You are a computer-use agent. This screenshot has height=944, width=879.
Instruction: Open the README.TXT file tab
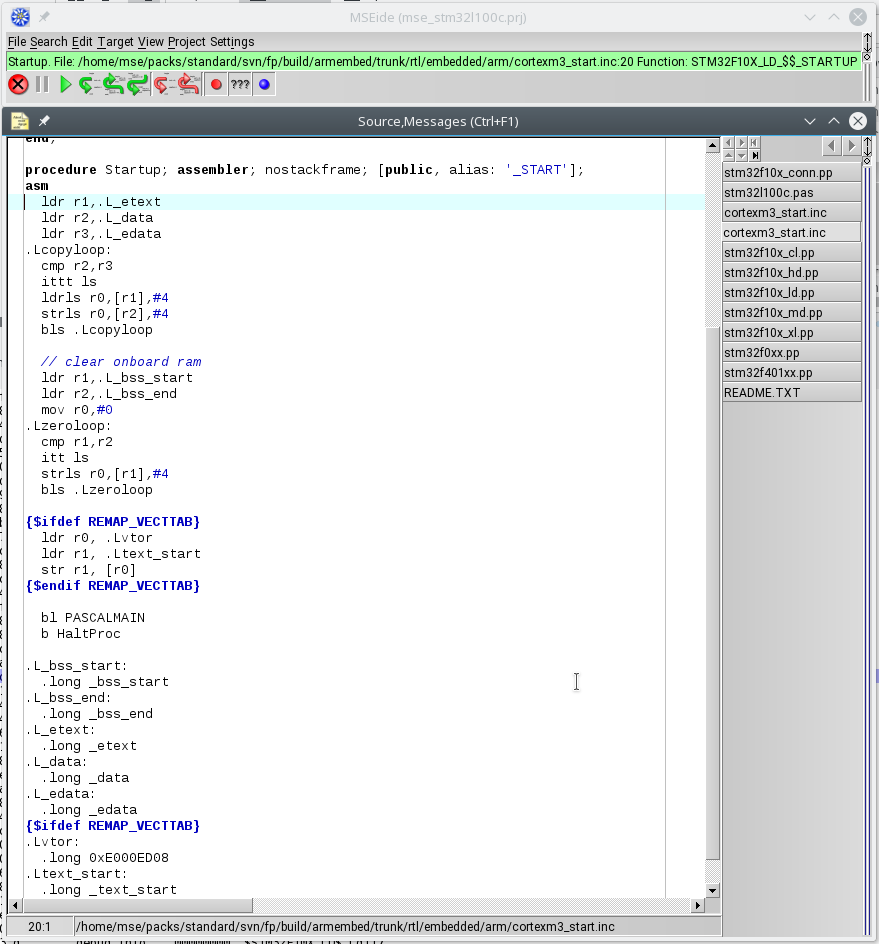[x=791, y=393]
